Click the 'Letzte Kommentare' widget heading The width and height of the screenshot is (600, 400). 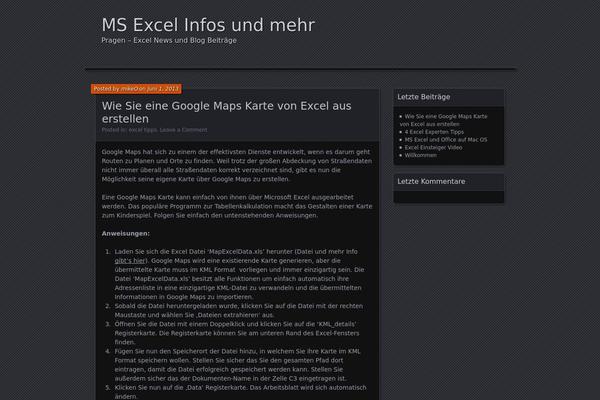(x=431, y=181)
